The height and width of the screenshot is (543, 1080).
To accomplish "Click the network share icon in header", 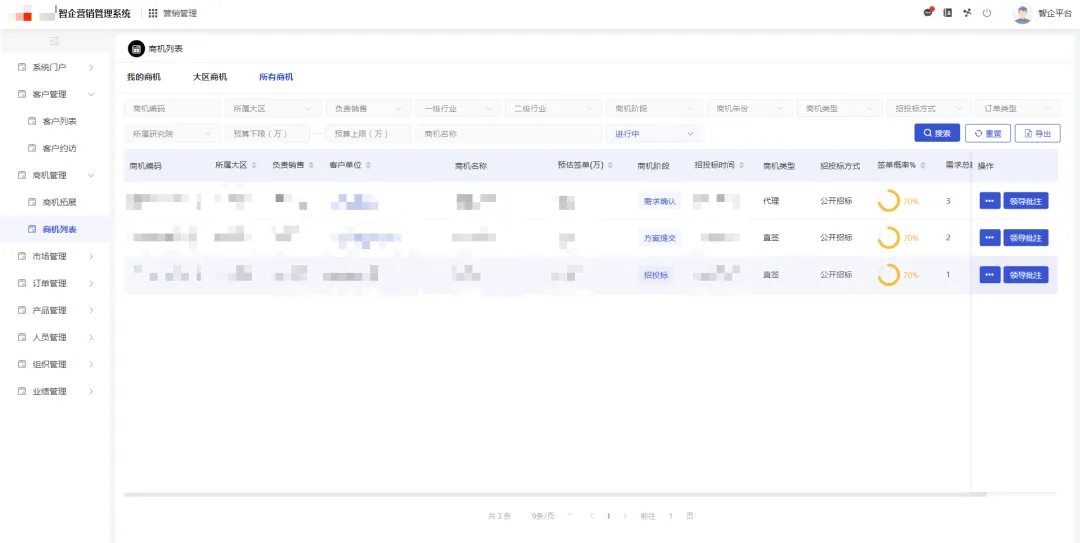I will [967, 13].
